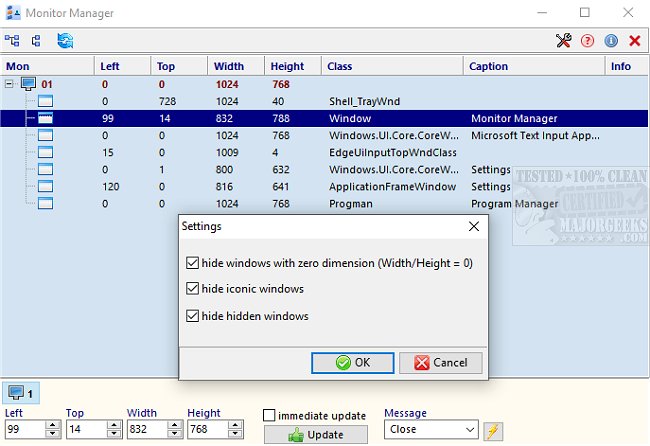Click the Left field spinner arrows
Viewport: 650px width, 446px height.
(53, 431)
